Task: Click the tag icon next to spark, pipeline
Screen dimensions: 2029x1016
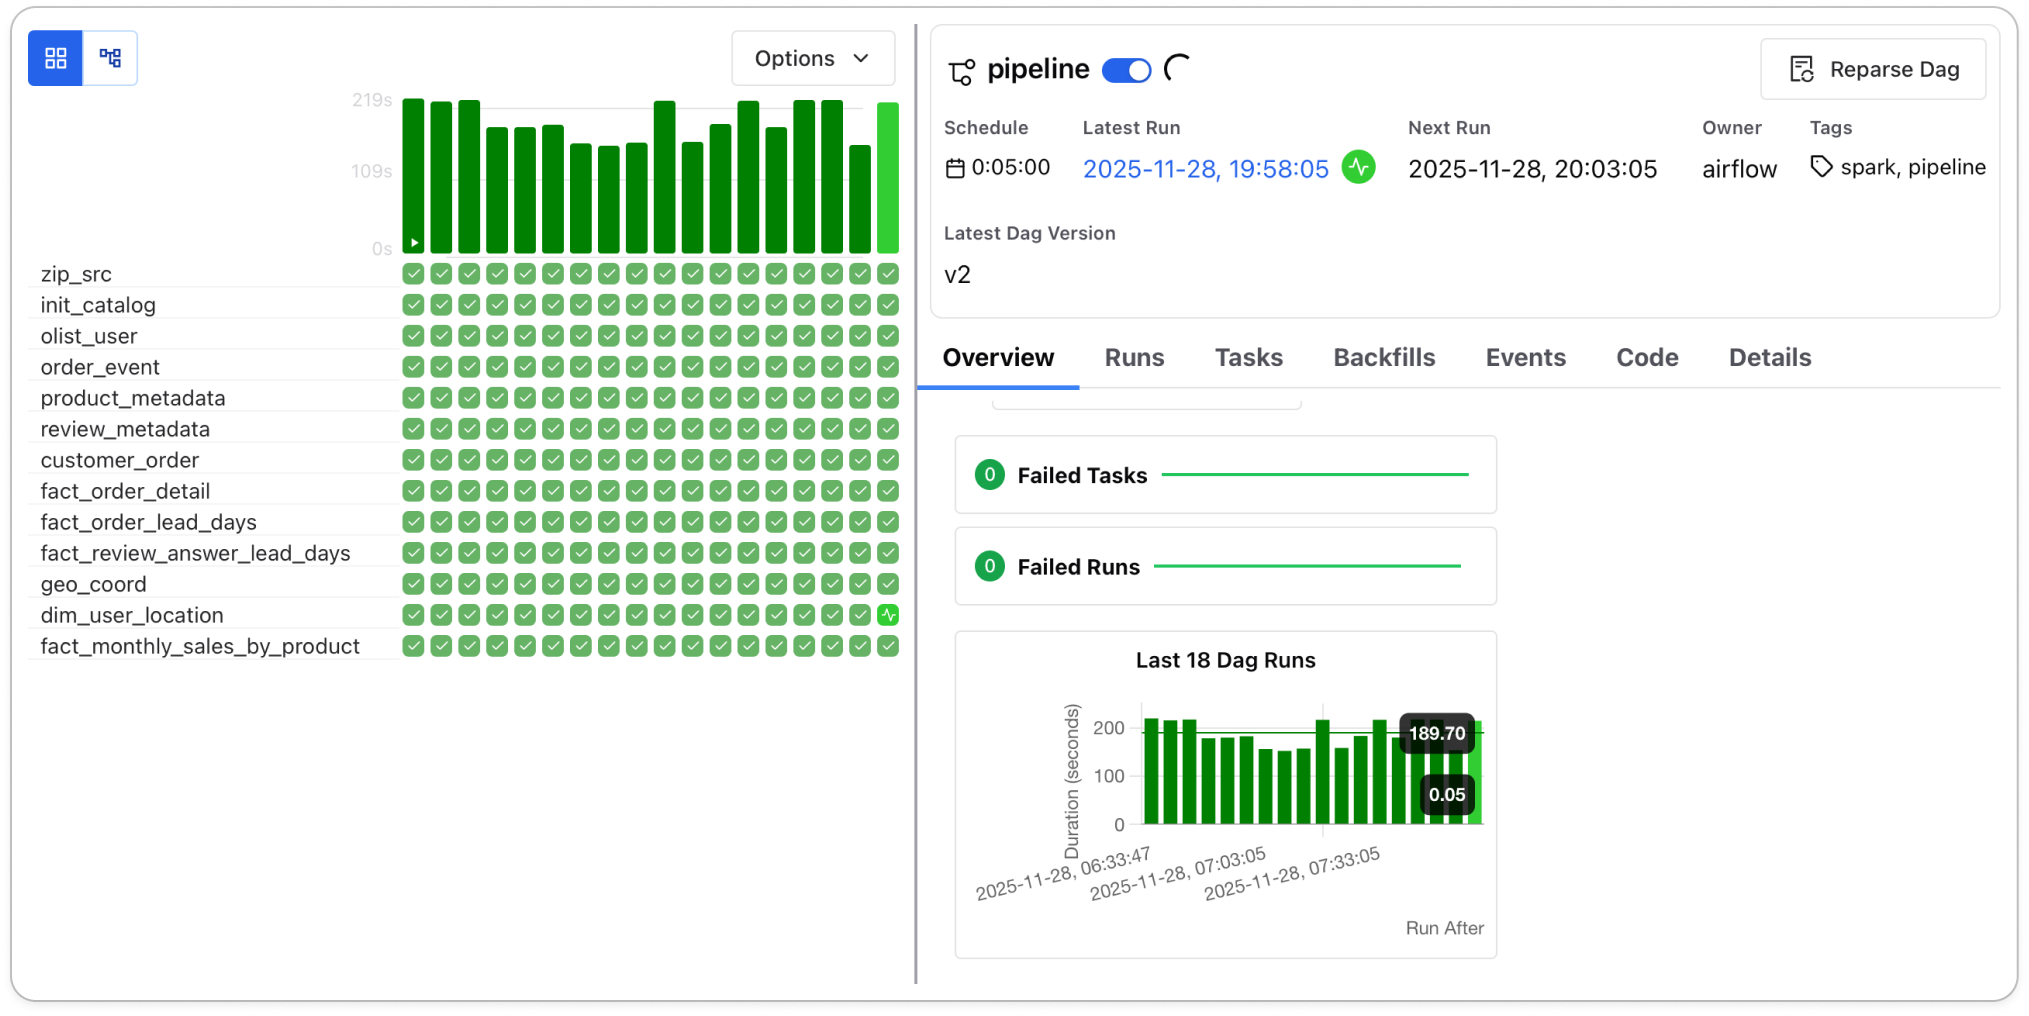Action: point(1822,166)
